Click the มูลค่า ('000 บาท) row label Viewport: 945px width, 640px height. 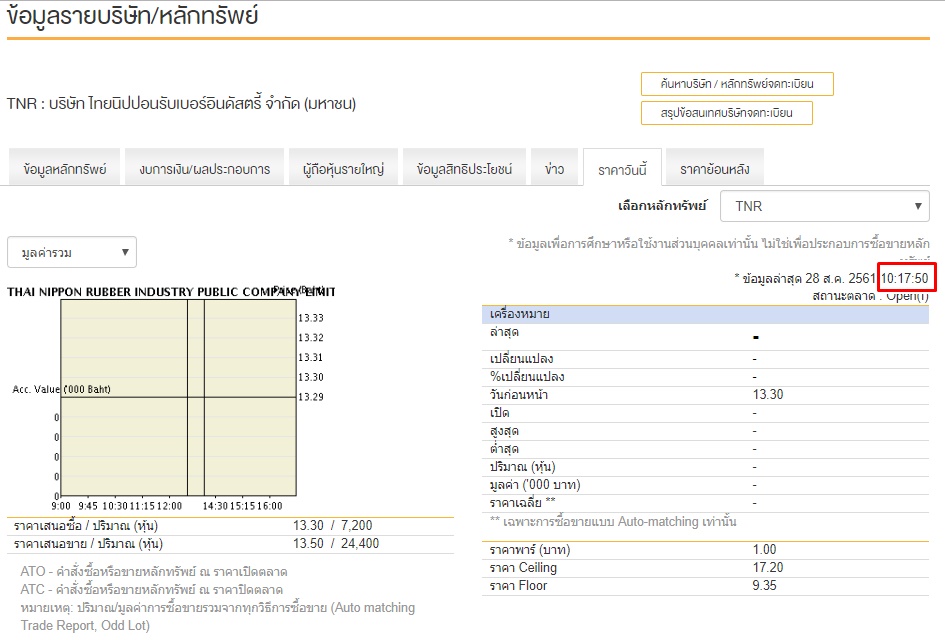(535, 485)
